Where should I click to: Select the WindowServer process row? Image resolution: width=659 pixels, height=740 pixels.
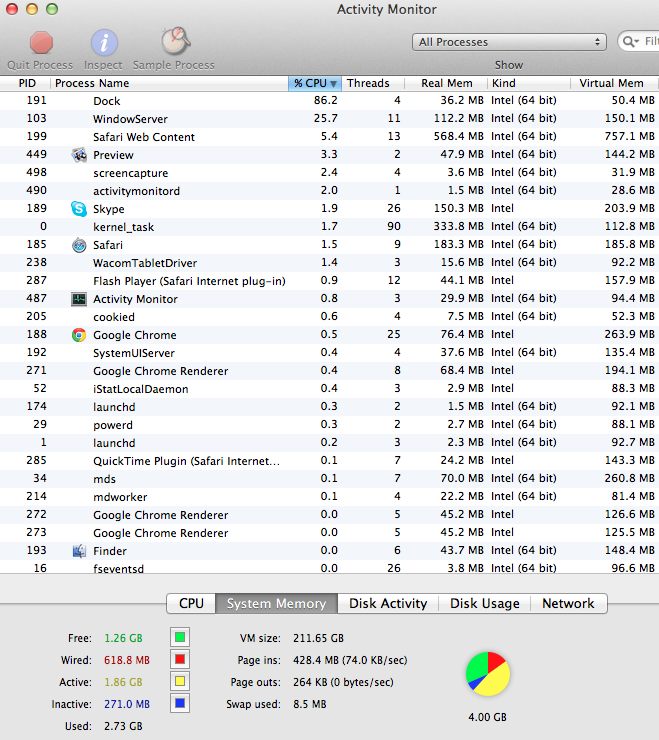point(330,118)
